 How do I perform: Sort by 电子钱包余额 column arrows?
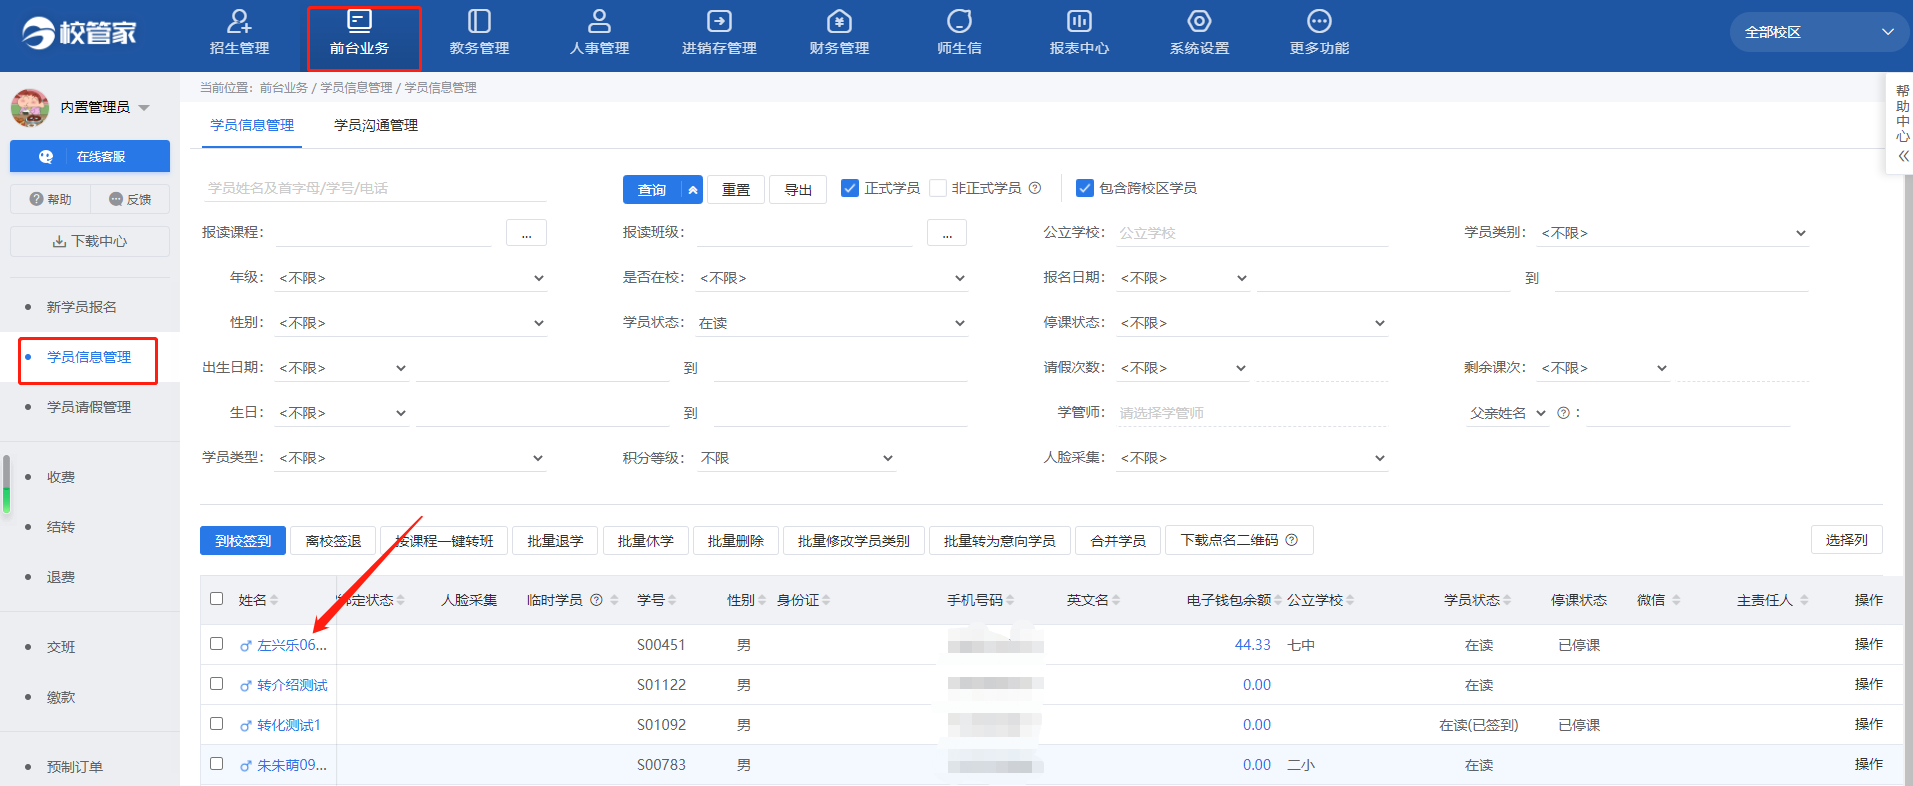pos(1278,600)
